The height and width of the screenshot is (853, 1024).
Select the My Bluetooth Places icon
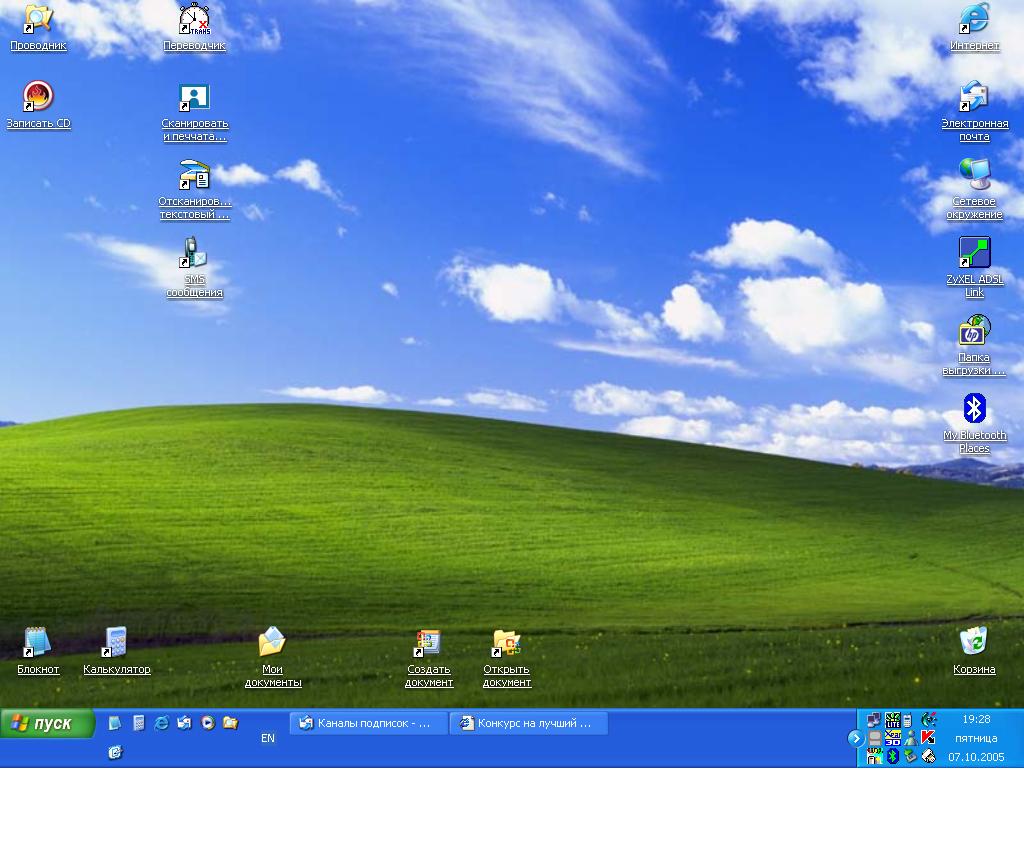tap(974, 424)
